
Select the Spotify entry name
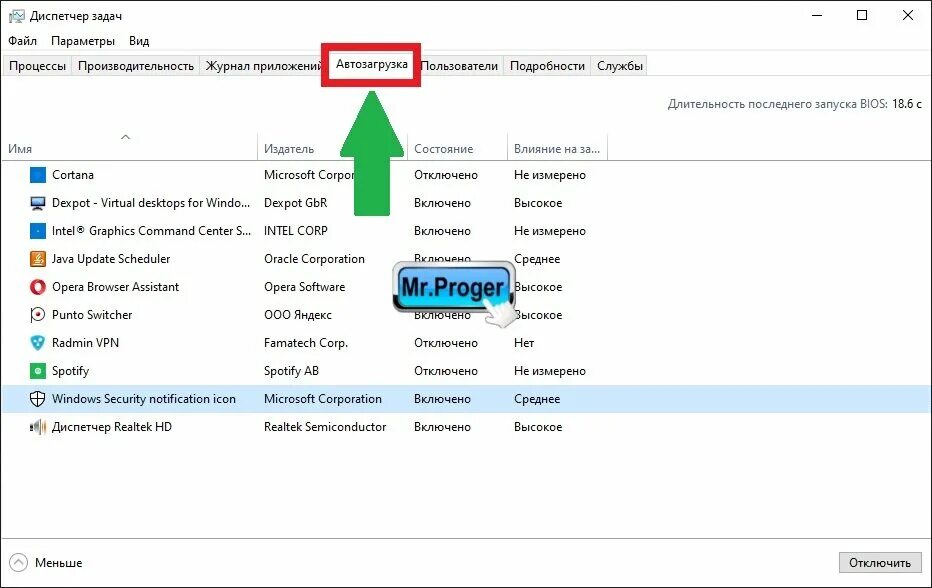[70, 371]
